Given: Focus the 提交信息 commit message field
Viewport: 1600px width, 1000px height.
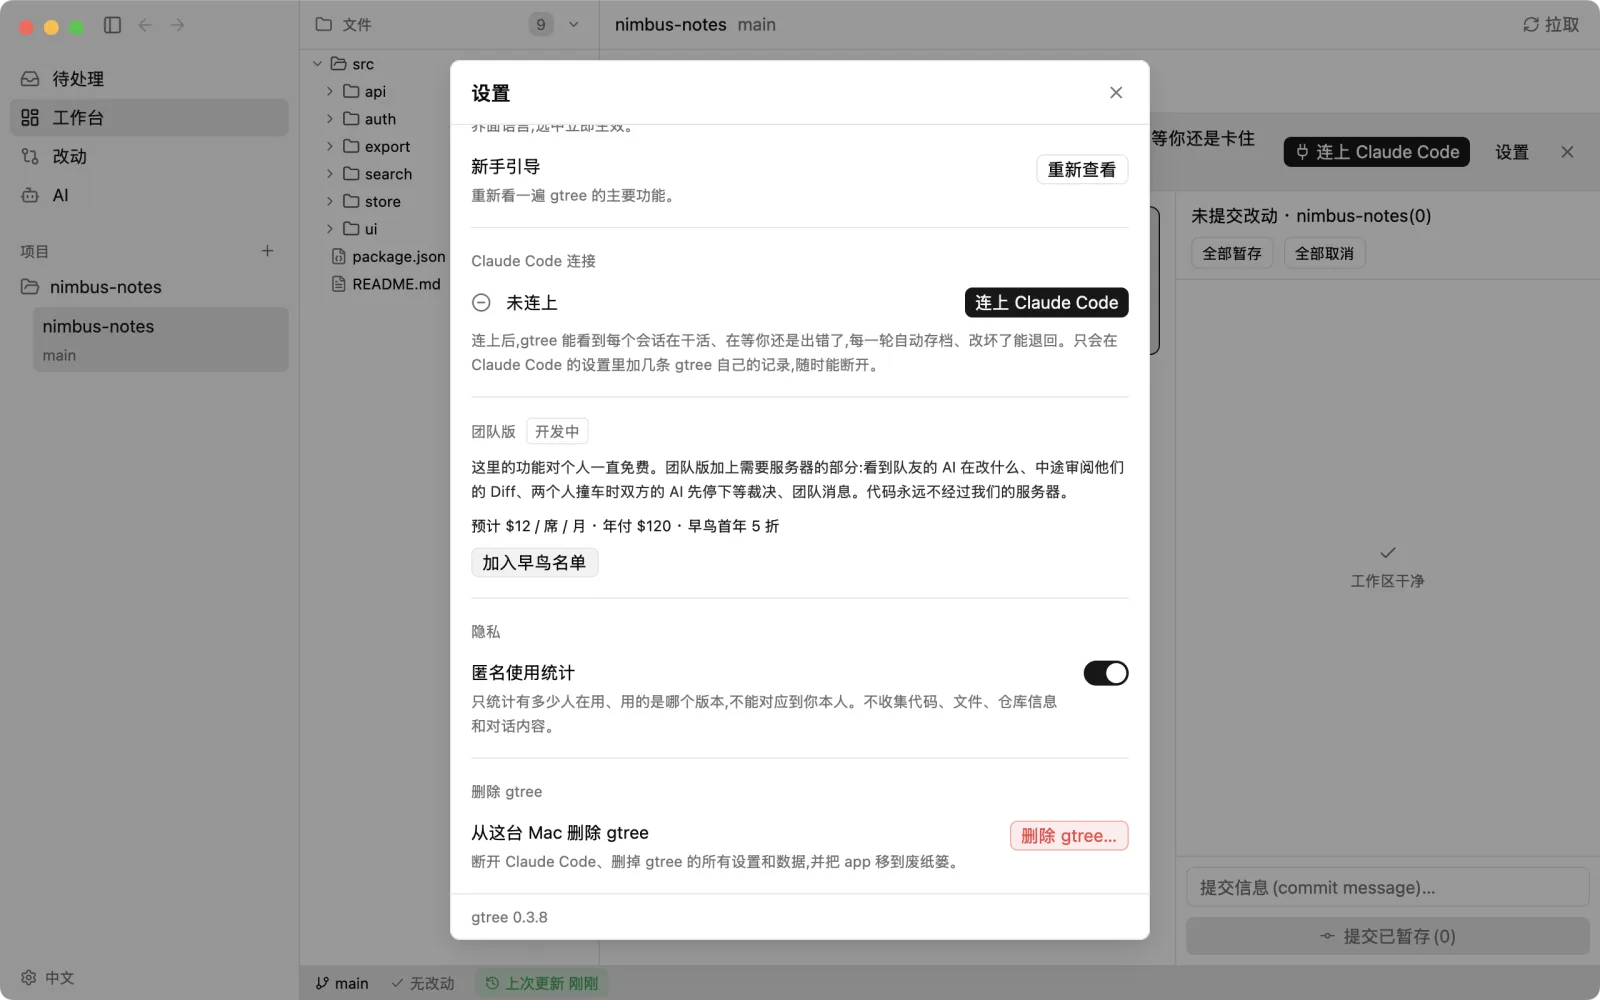Looking at the screenshot, I should click(x=1388, y=887).
